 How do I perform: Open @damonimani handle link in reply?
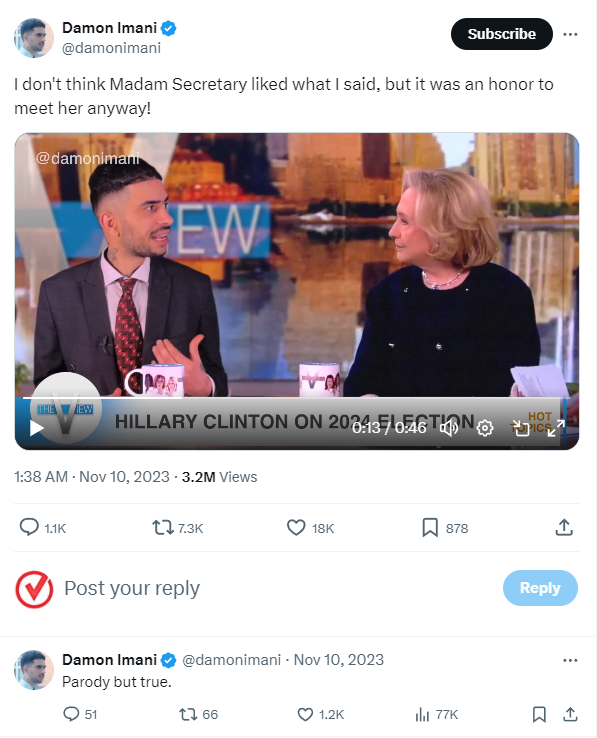[x=231, y=660]
